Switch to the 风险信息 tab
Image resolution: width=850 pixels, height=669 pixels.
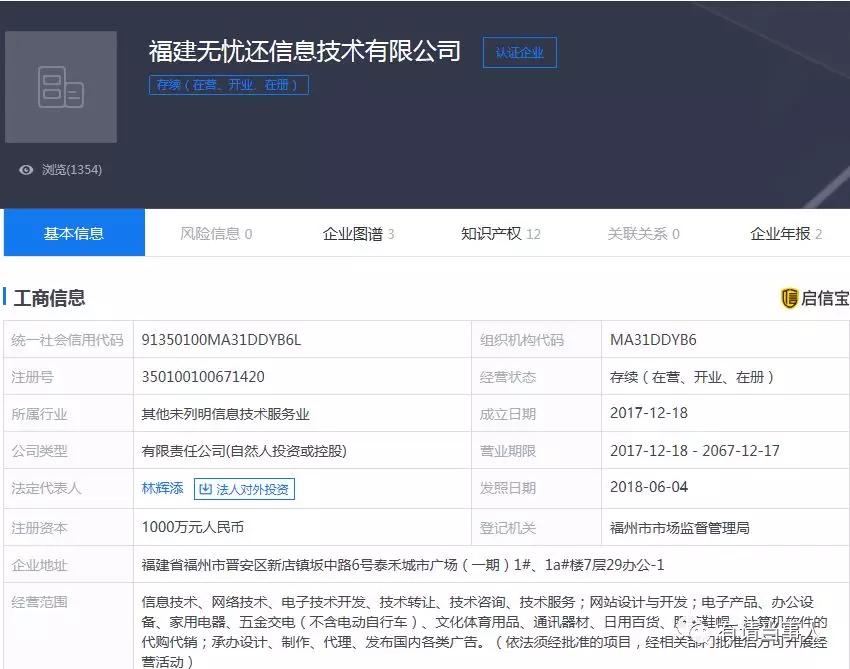[x=215, y=231]
